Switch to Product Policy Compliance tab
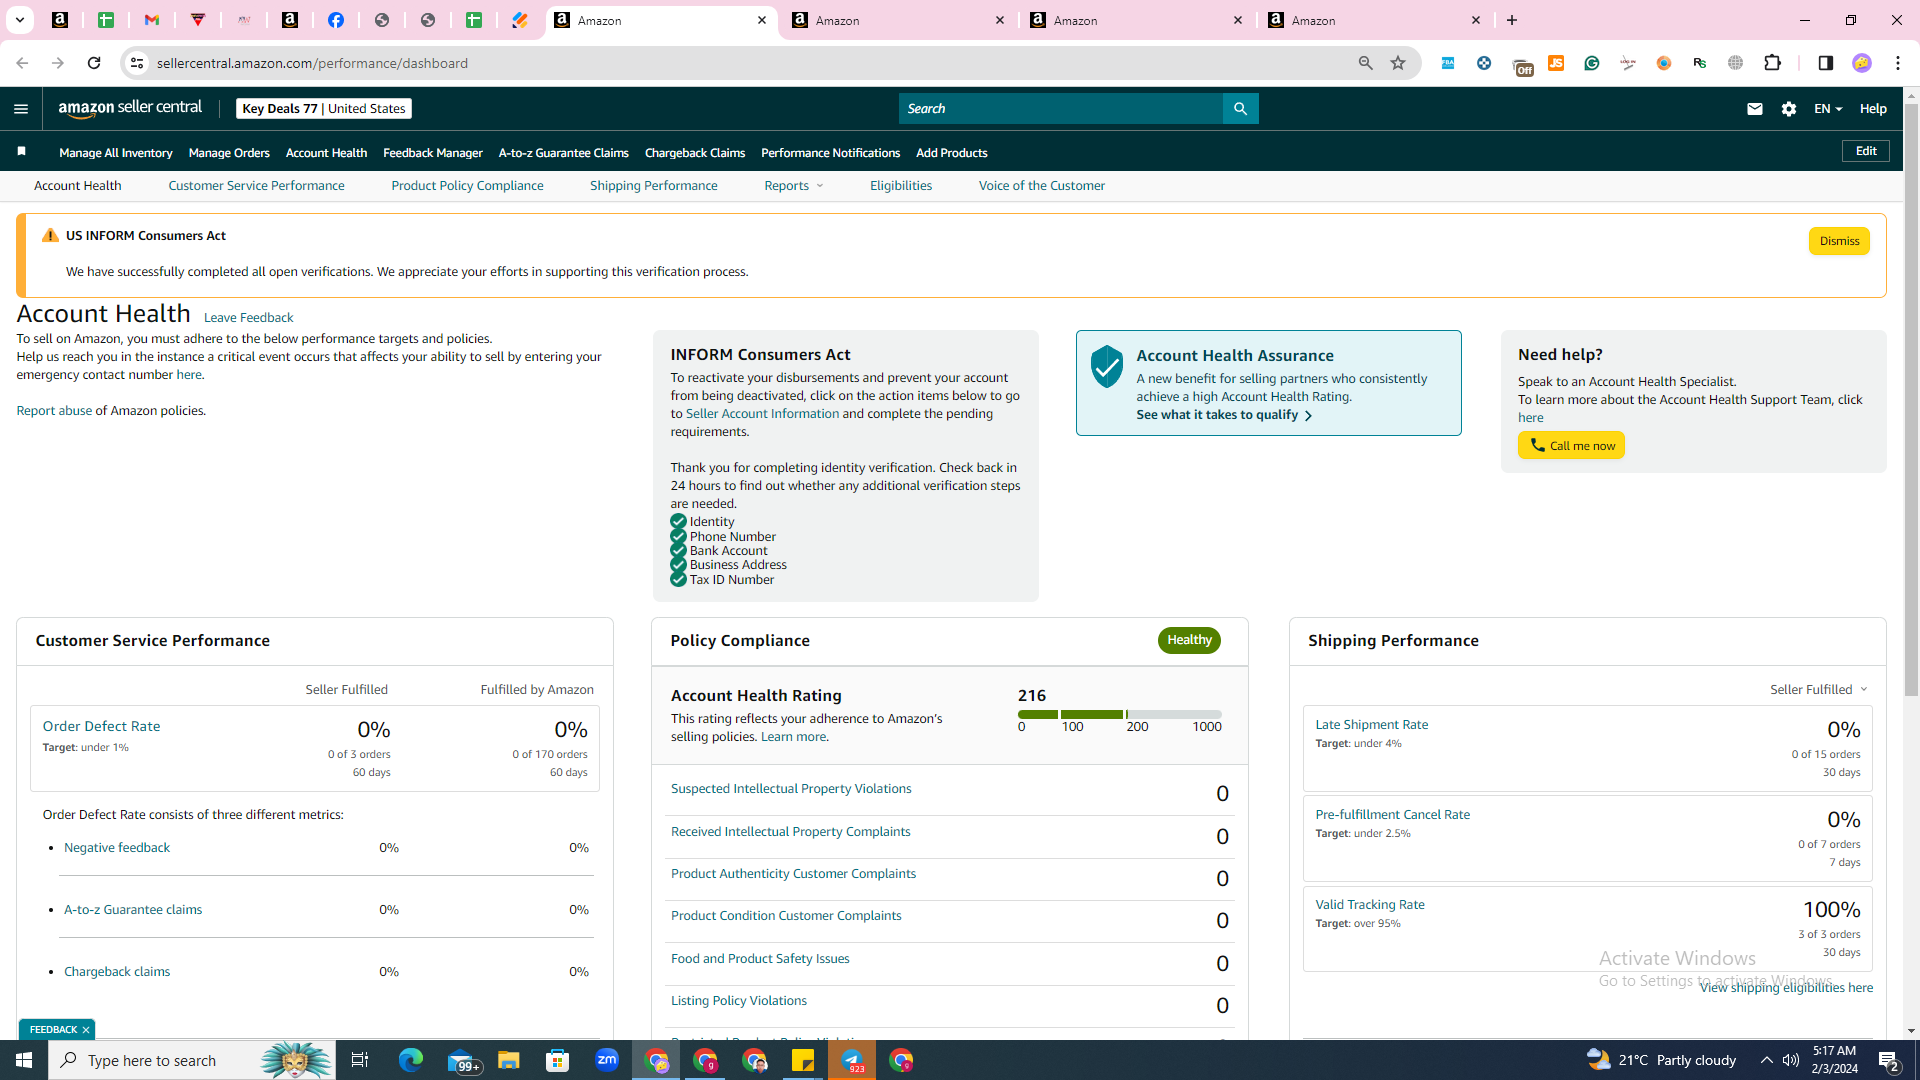 [x=467, y=186]
